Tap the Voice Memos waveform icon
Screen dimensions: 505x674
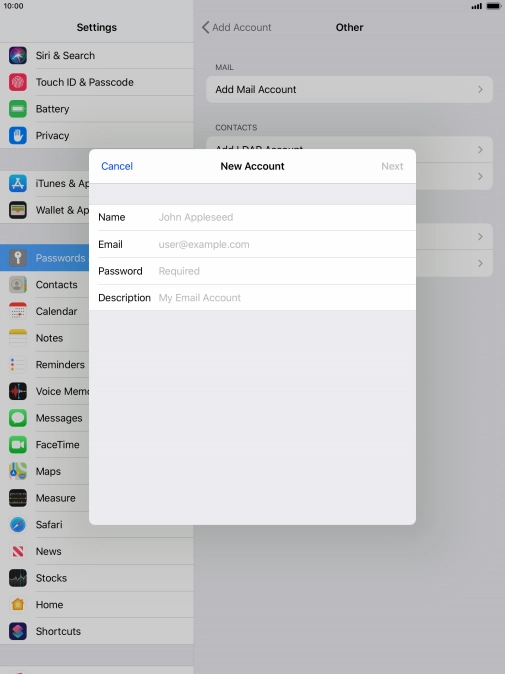18,391
